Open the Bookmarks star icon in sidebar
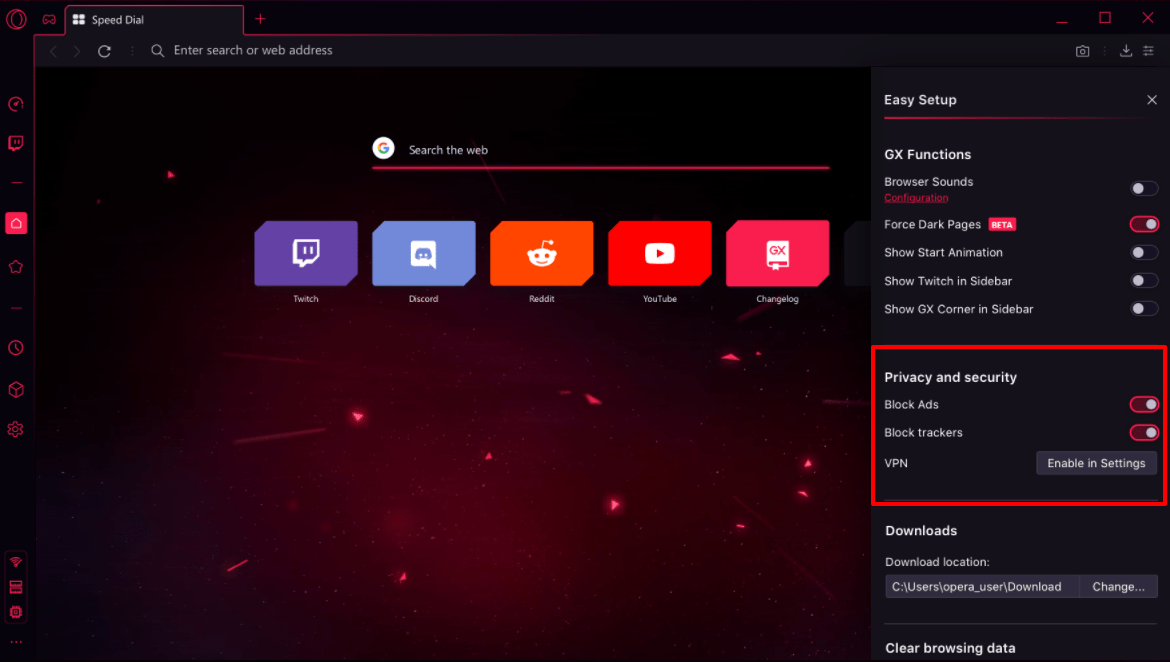 pos(15,267)
